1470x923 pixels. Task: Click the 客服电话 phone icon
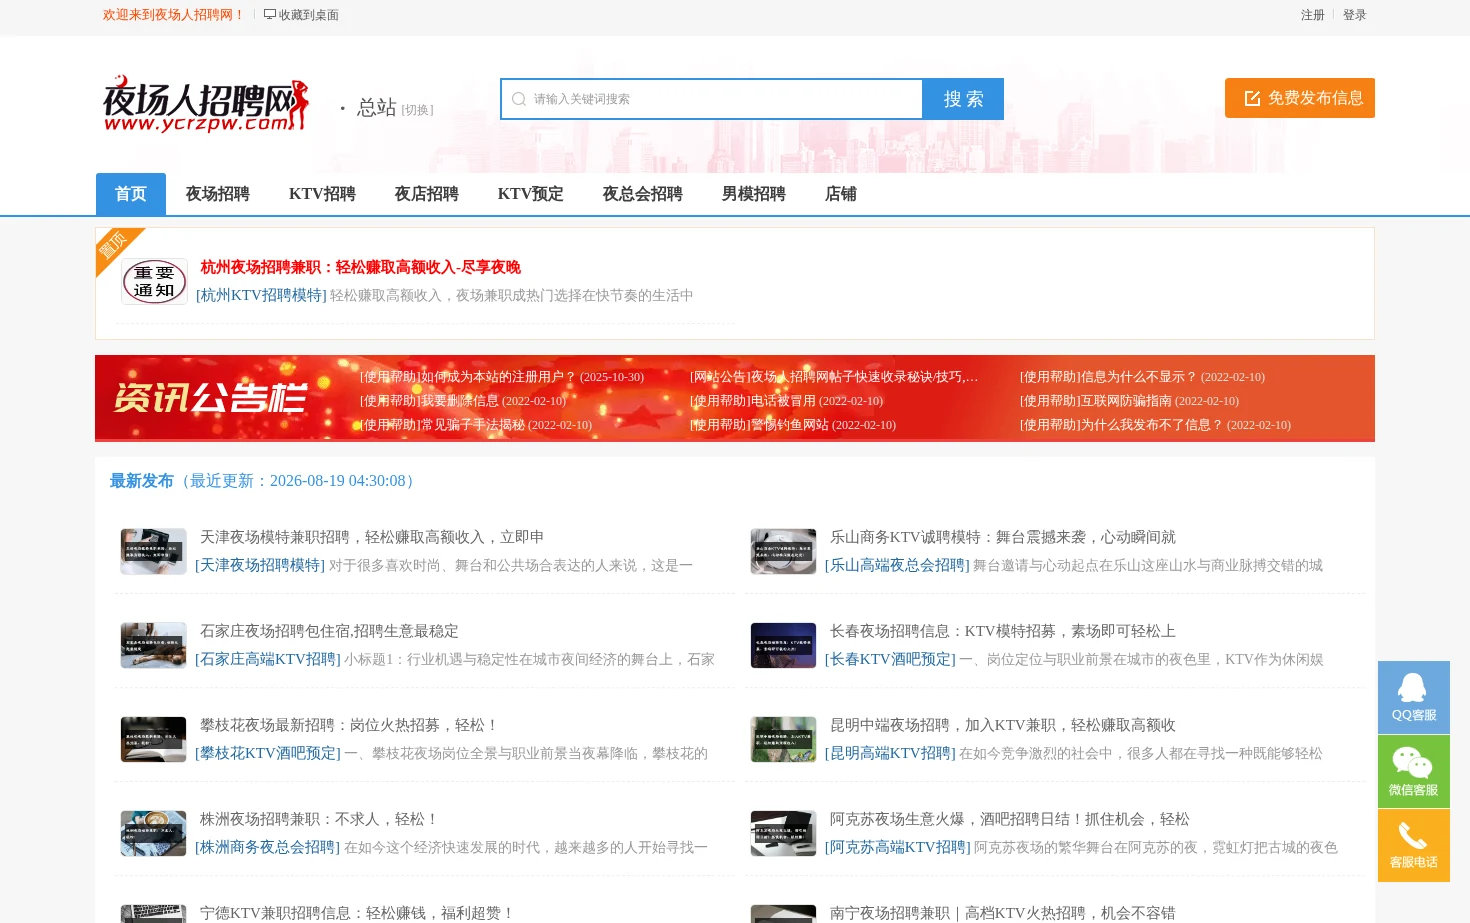(1413, 845)
